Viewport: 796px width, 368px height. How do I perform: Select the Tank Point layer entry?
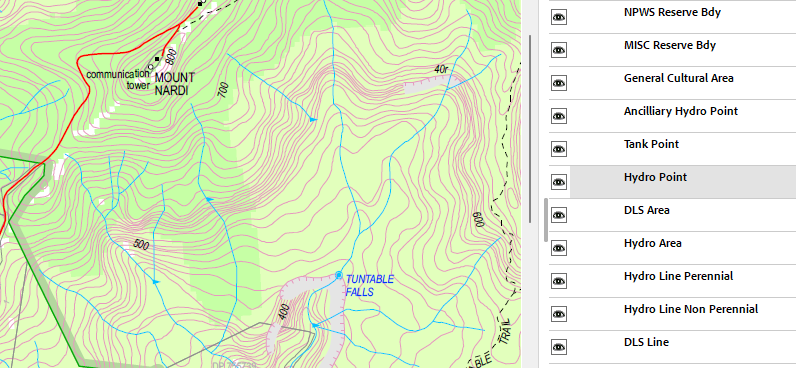tap(683, 149)
